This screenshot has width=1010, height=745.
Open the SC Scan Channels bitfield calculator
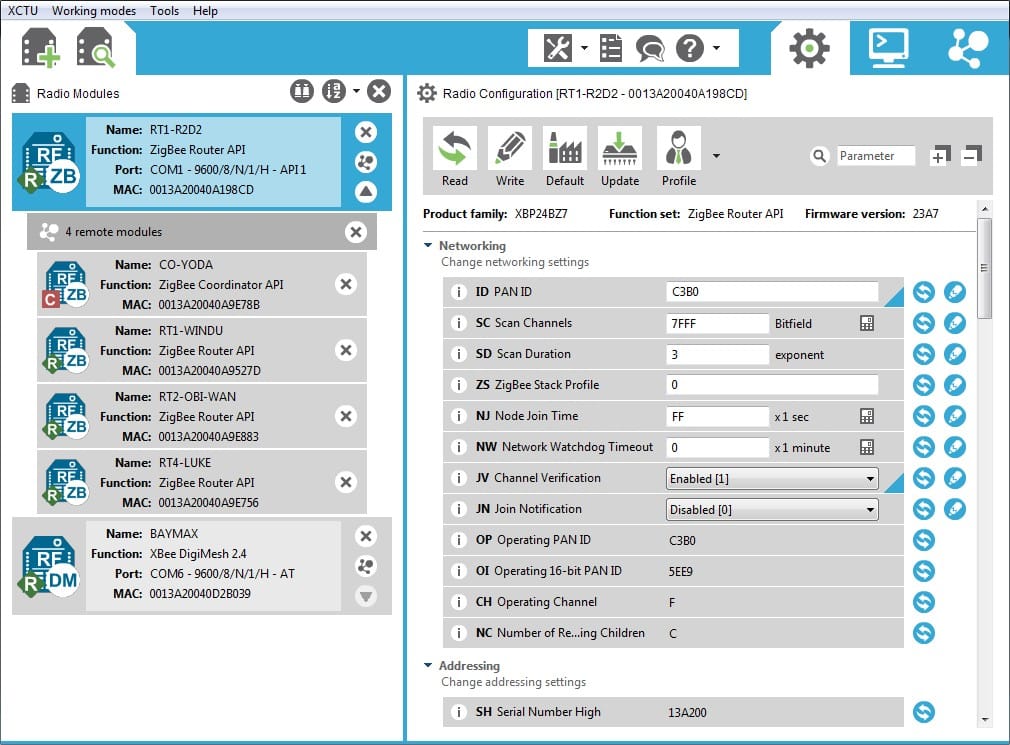click(x=867, y=323)
